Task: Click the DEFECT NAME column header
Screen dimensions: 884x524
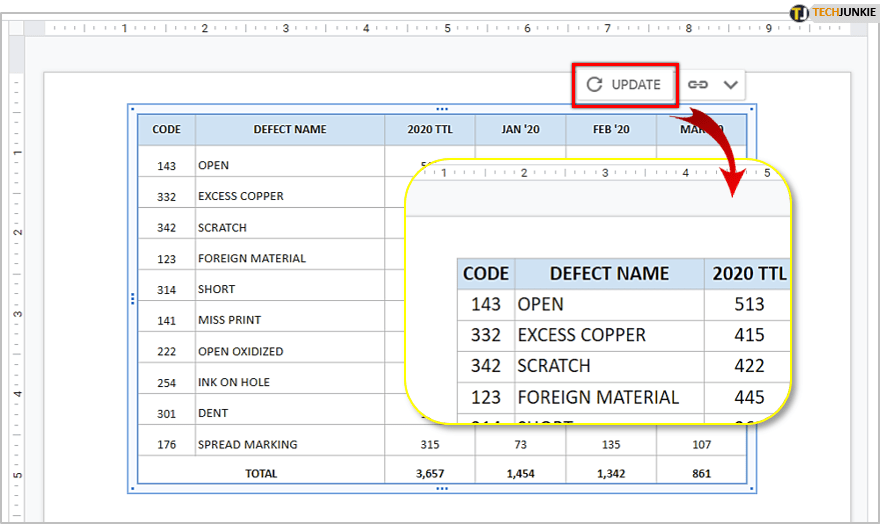Action: pyautogui.click(x=290, y=129)
